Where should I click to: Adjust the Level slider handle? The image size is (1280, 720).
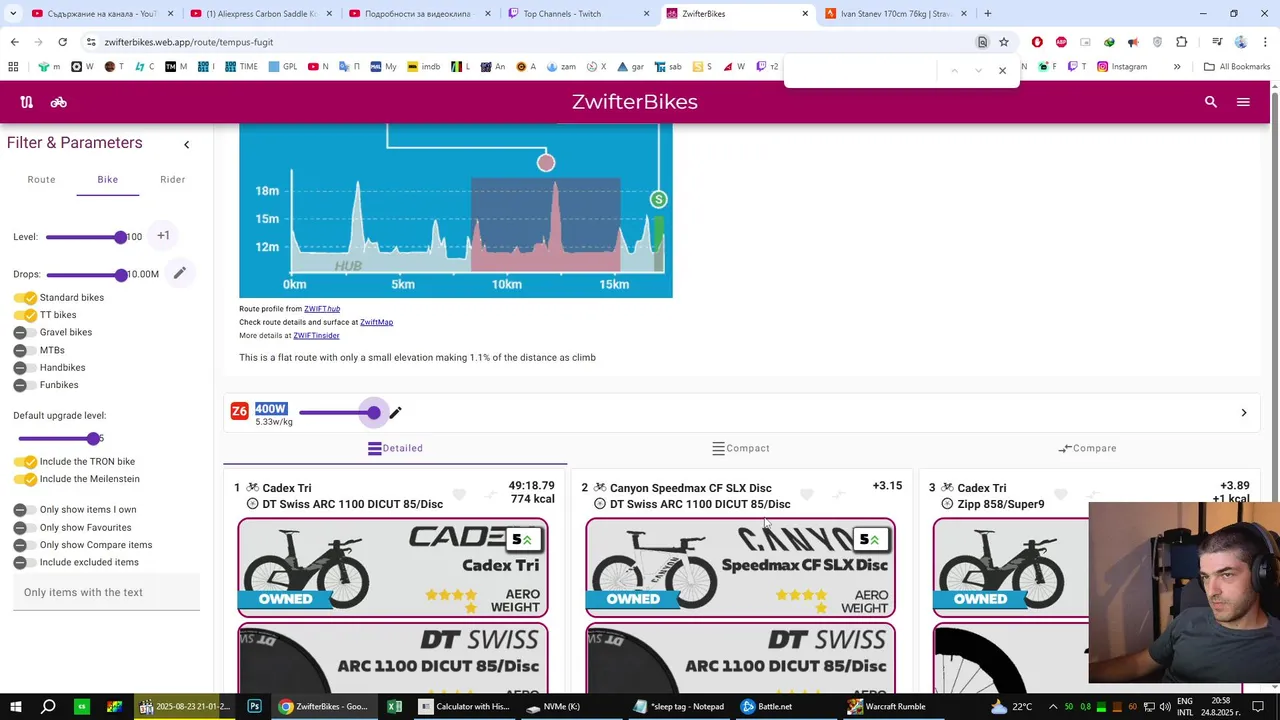[x=121, y=237]
